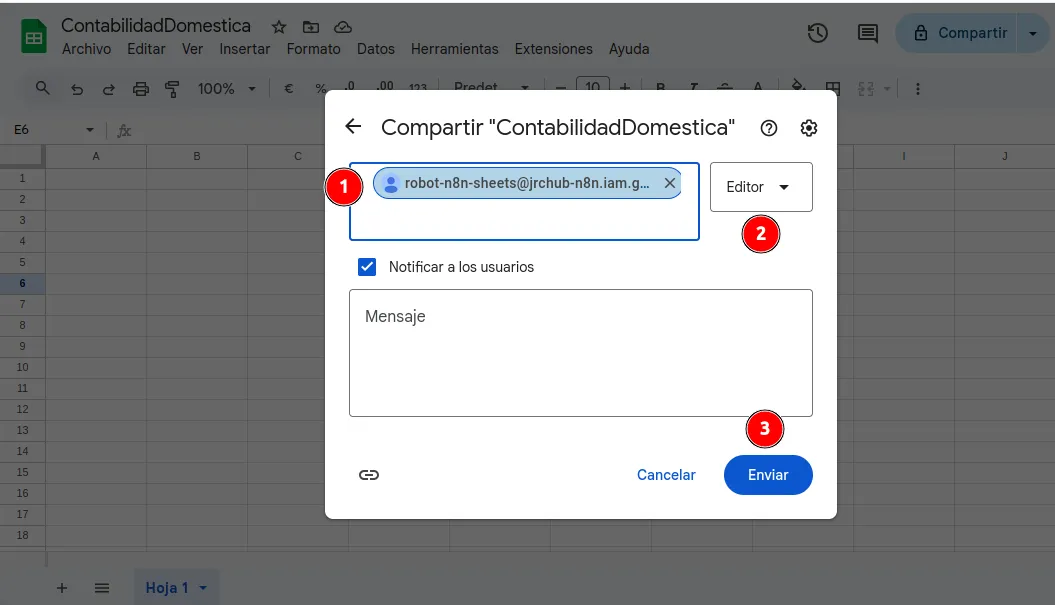The height and width of the screenshot is (605, 1055).
Task: Open the toolbar three-dot overflow menu
Action: 918,89
